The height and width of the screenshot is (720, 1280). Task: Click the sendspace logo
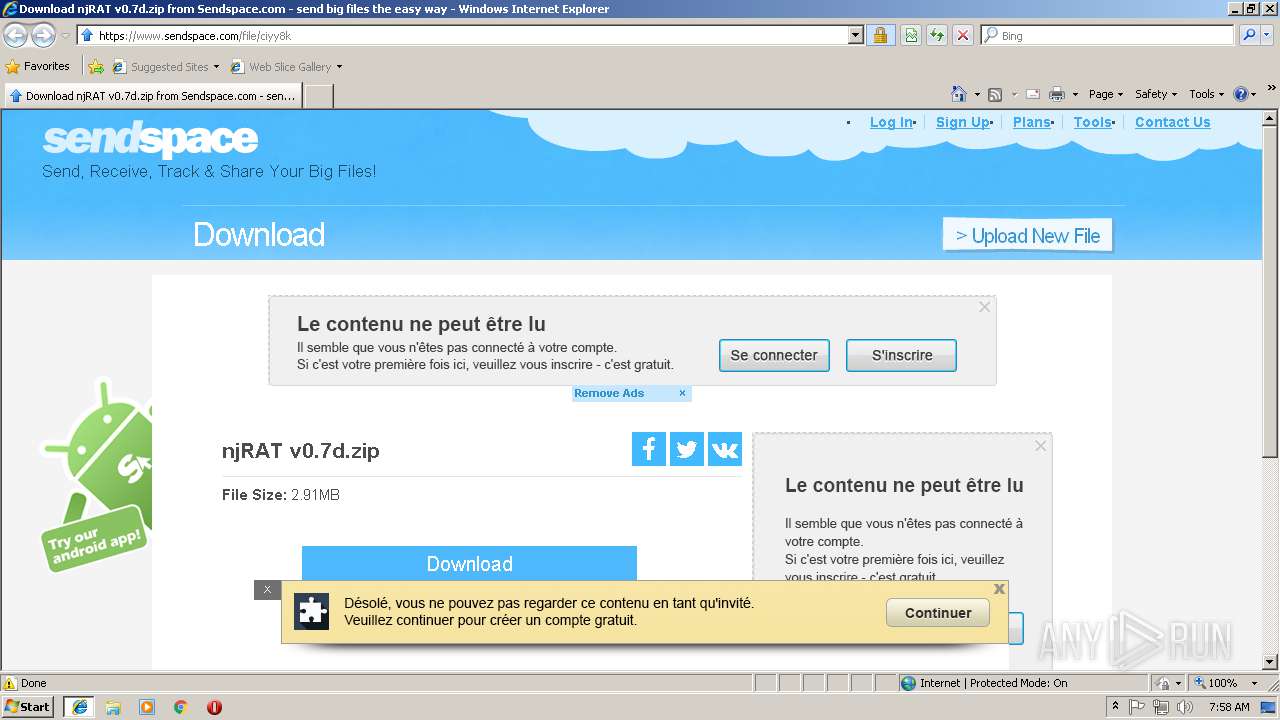(x=150, y=140)
